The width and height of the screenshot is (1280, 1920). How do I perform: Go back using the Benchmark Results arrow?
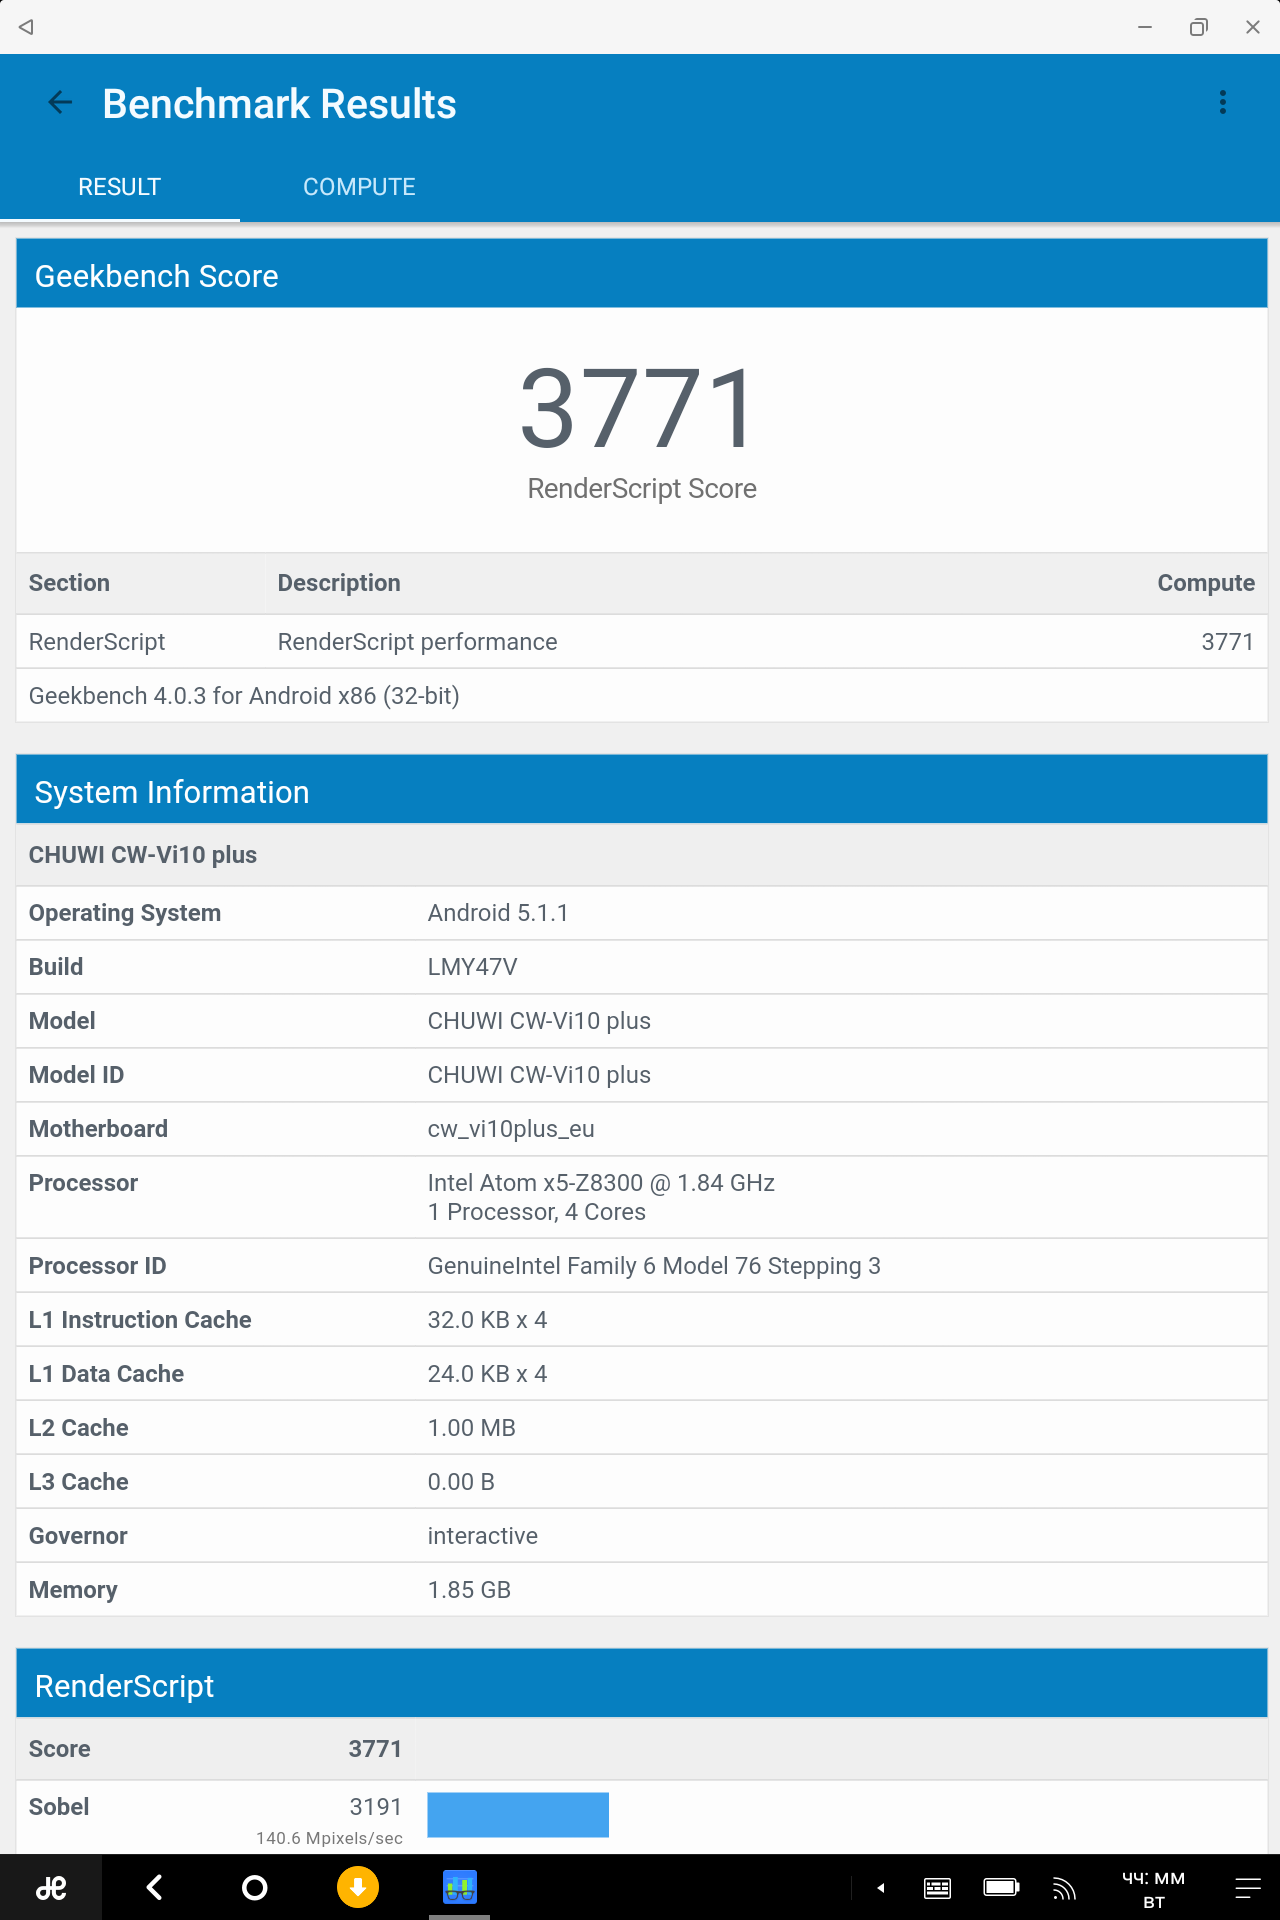tap(60, 102)
